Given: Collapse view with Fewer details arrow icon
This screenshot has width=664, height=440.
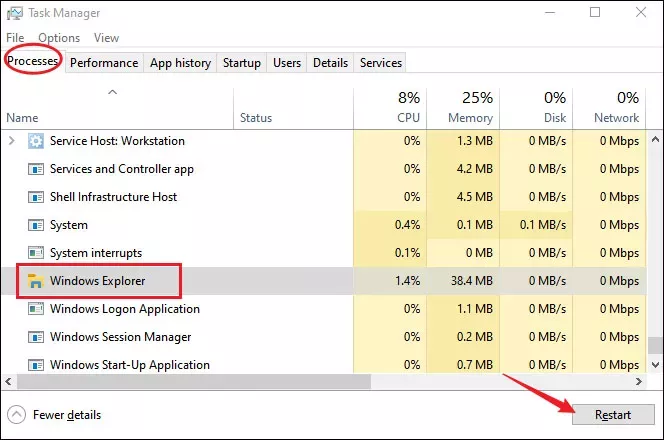Looking at the screenshot, I should (17, 415).
